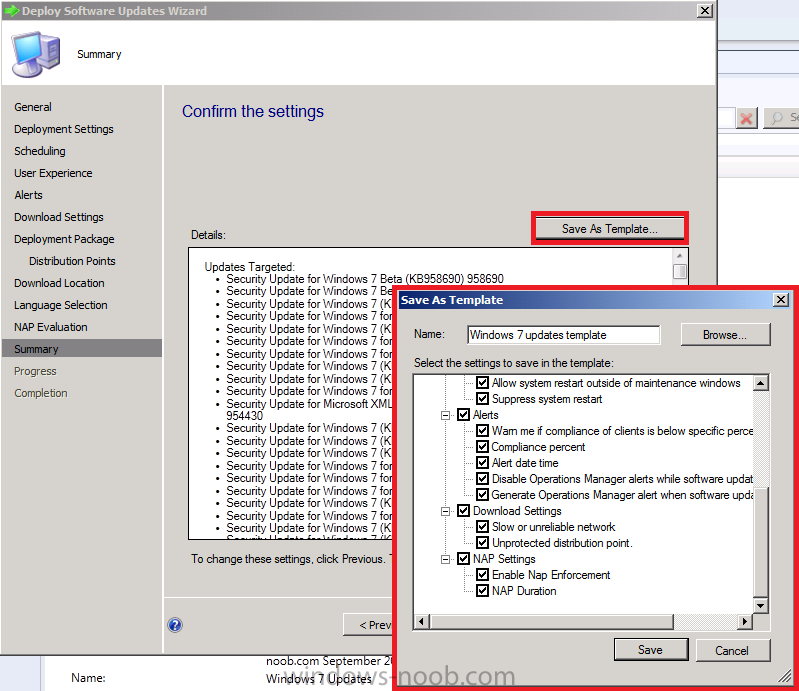Click the settings tree scroll down arrow
The width and height of the screenshot is (799, 691).
(x=760, y=605)
